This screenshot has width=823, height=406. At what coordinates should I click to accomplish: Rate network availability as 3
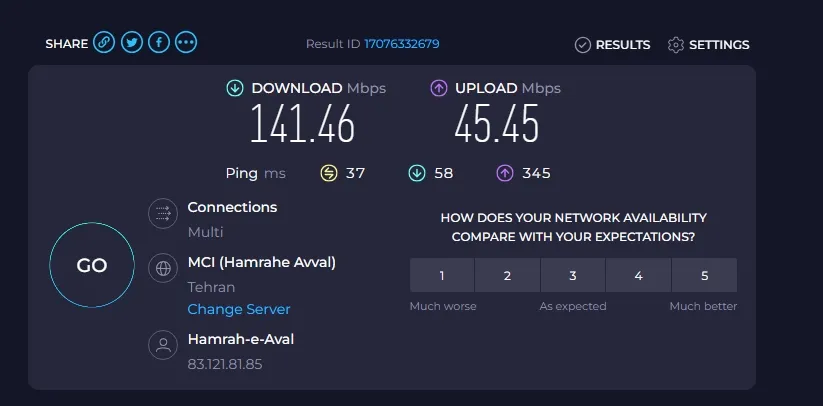[573, 275]
